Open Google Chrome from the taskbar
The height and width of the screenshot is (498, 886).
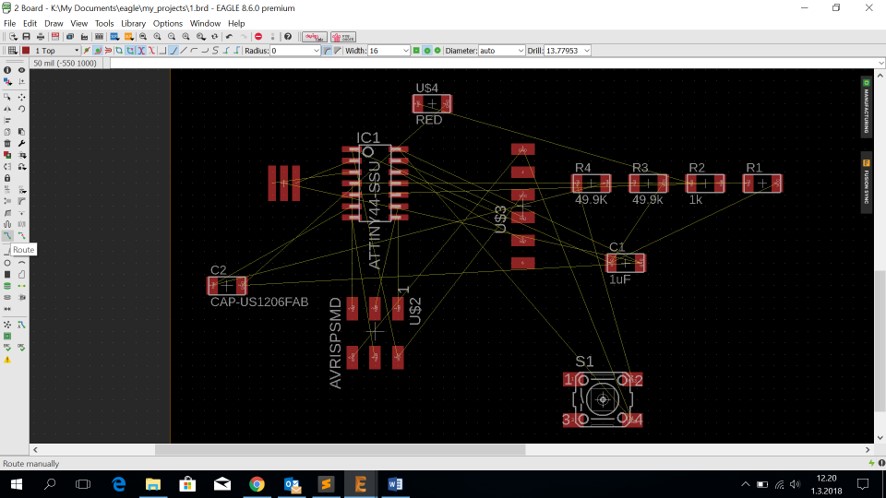pos(257,484)
